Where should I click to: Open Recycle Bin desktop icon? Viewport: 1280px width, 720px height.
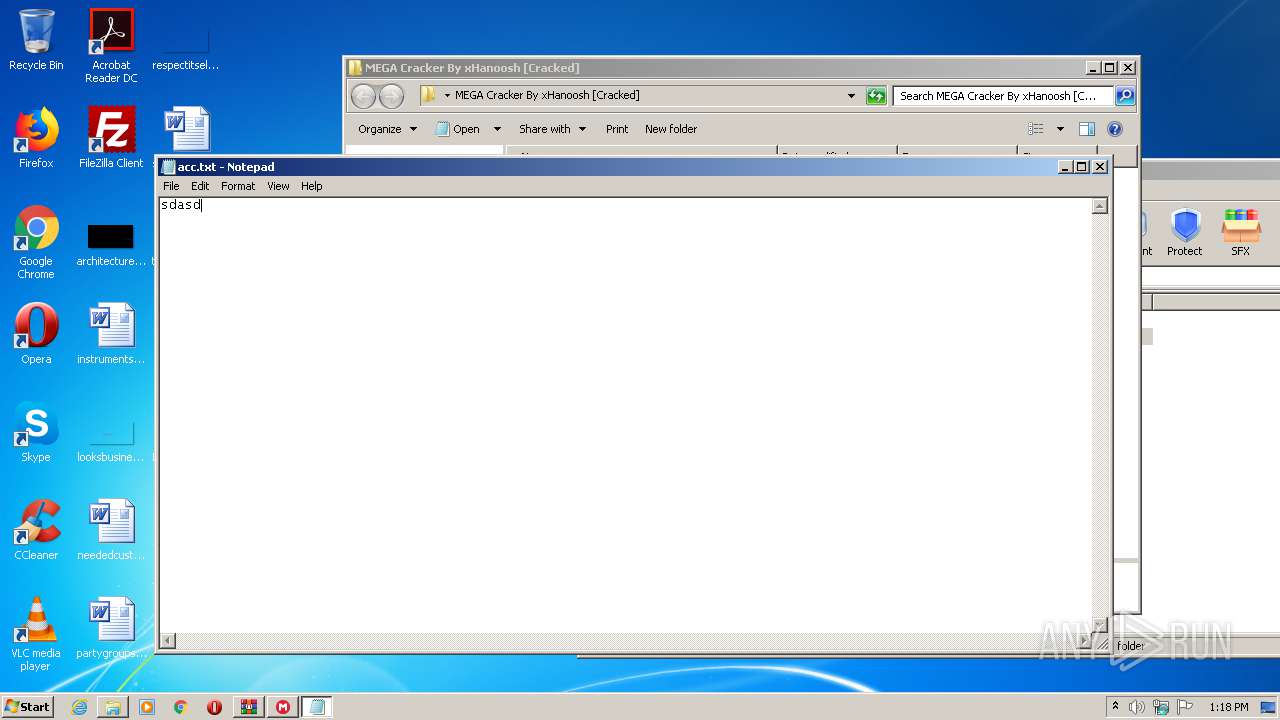(36, 40)
